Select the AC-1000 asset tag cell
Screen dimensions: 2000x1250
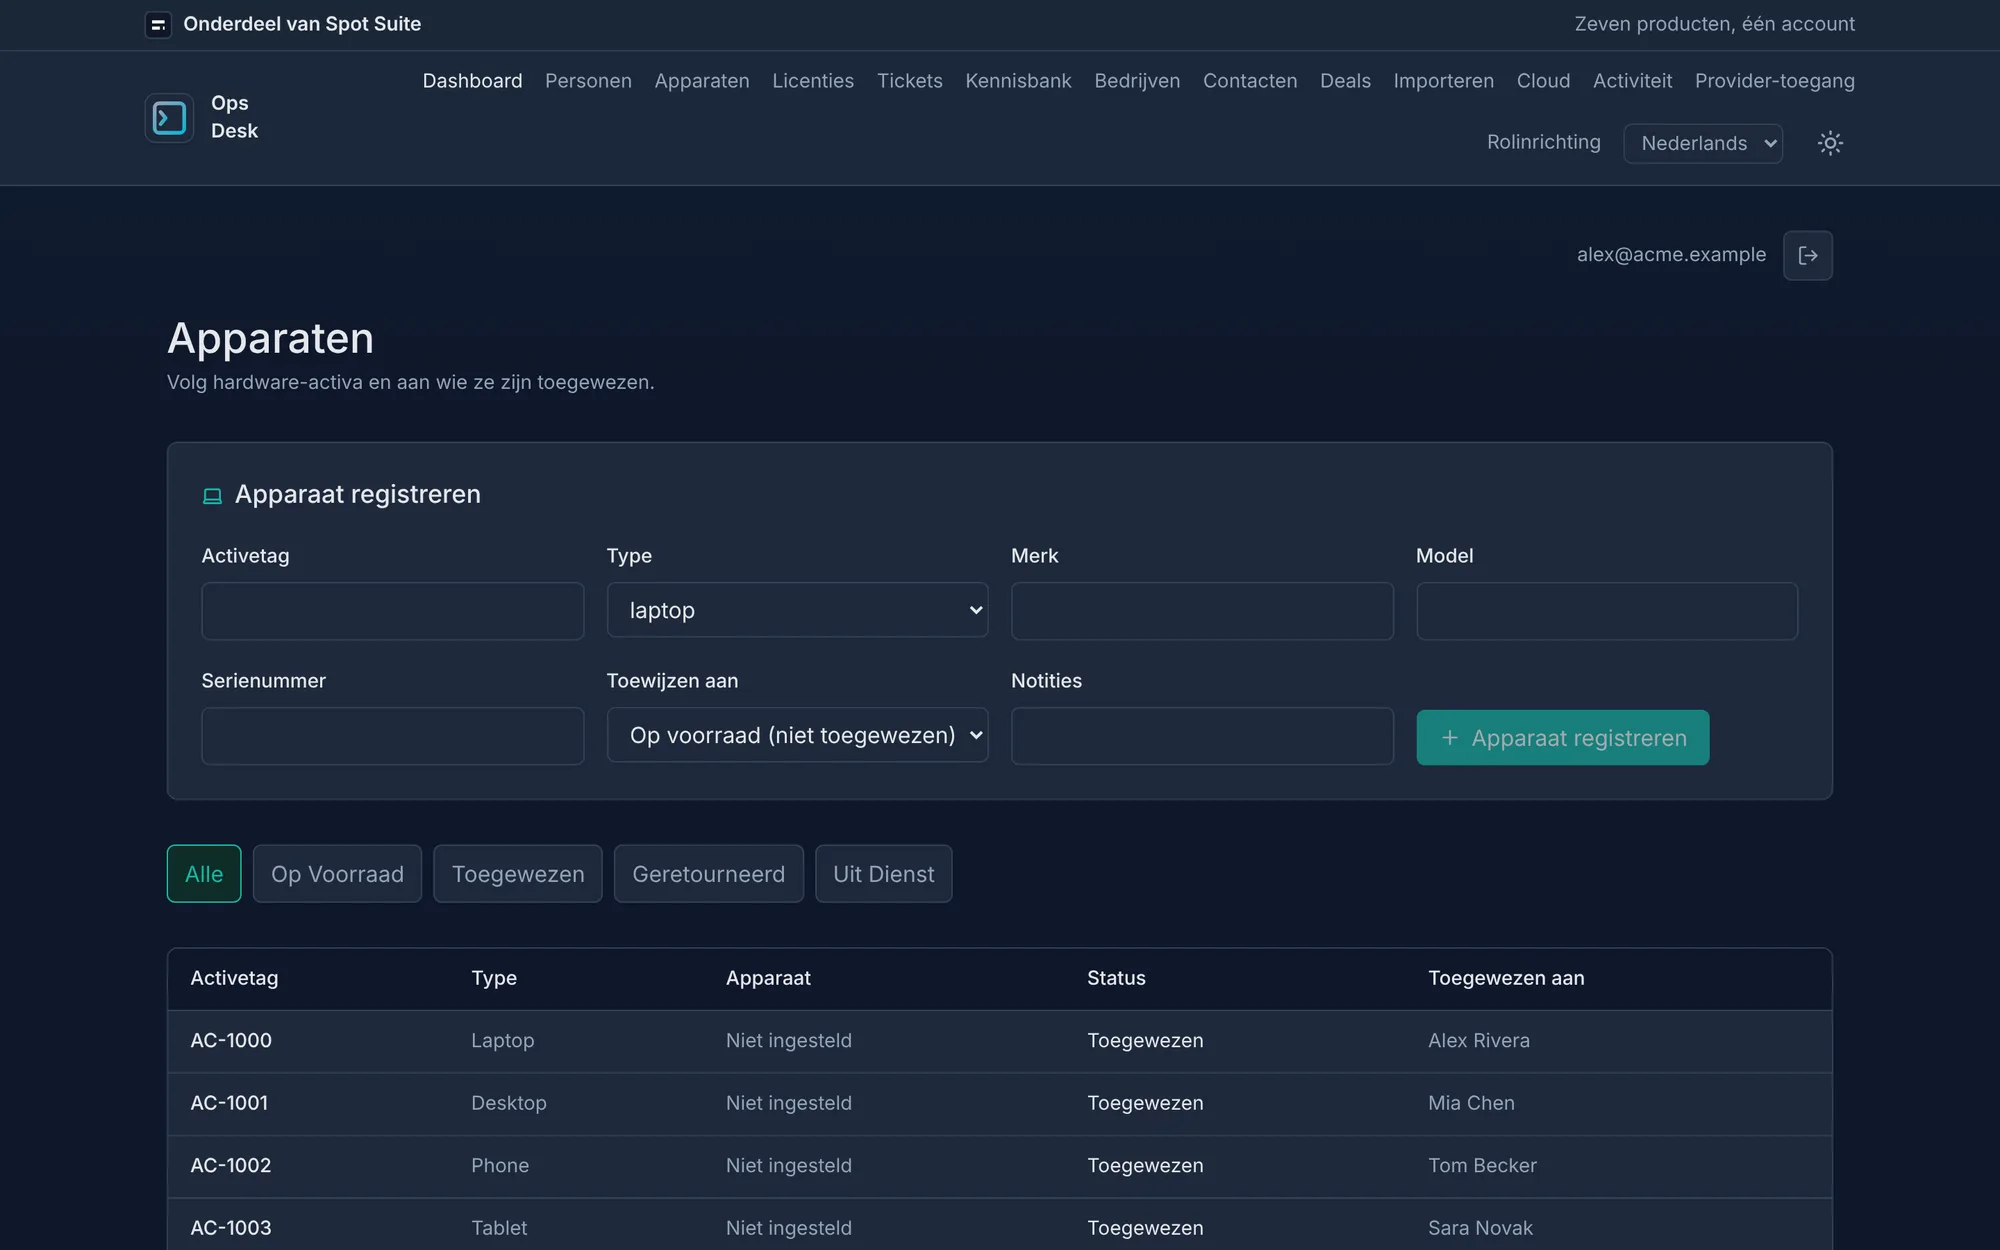point(231,1041)
